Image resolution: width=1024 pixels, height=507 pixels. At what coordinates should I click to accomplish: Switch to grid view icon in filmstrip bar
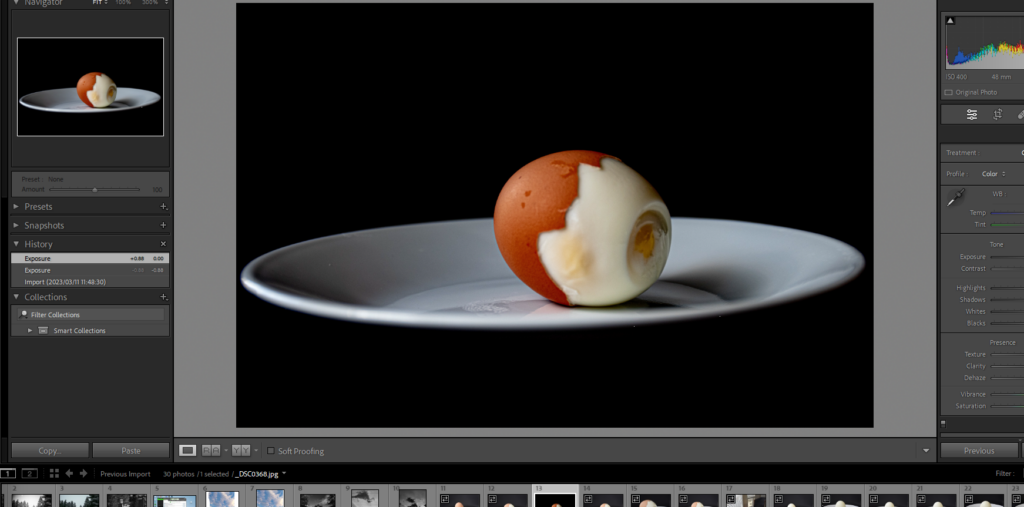point(54,473)
